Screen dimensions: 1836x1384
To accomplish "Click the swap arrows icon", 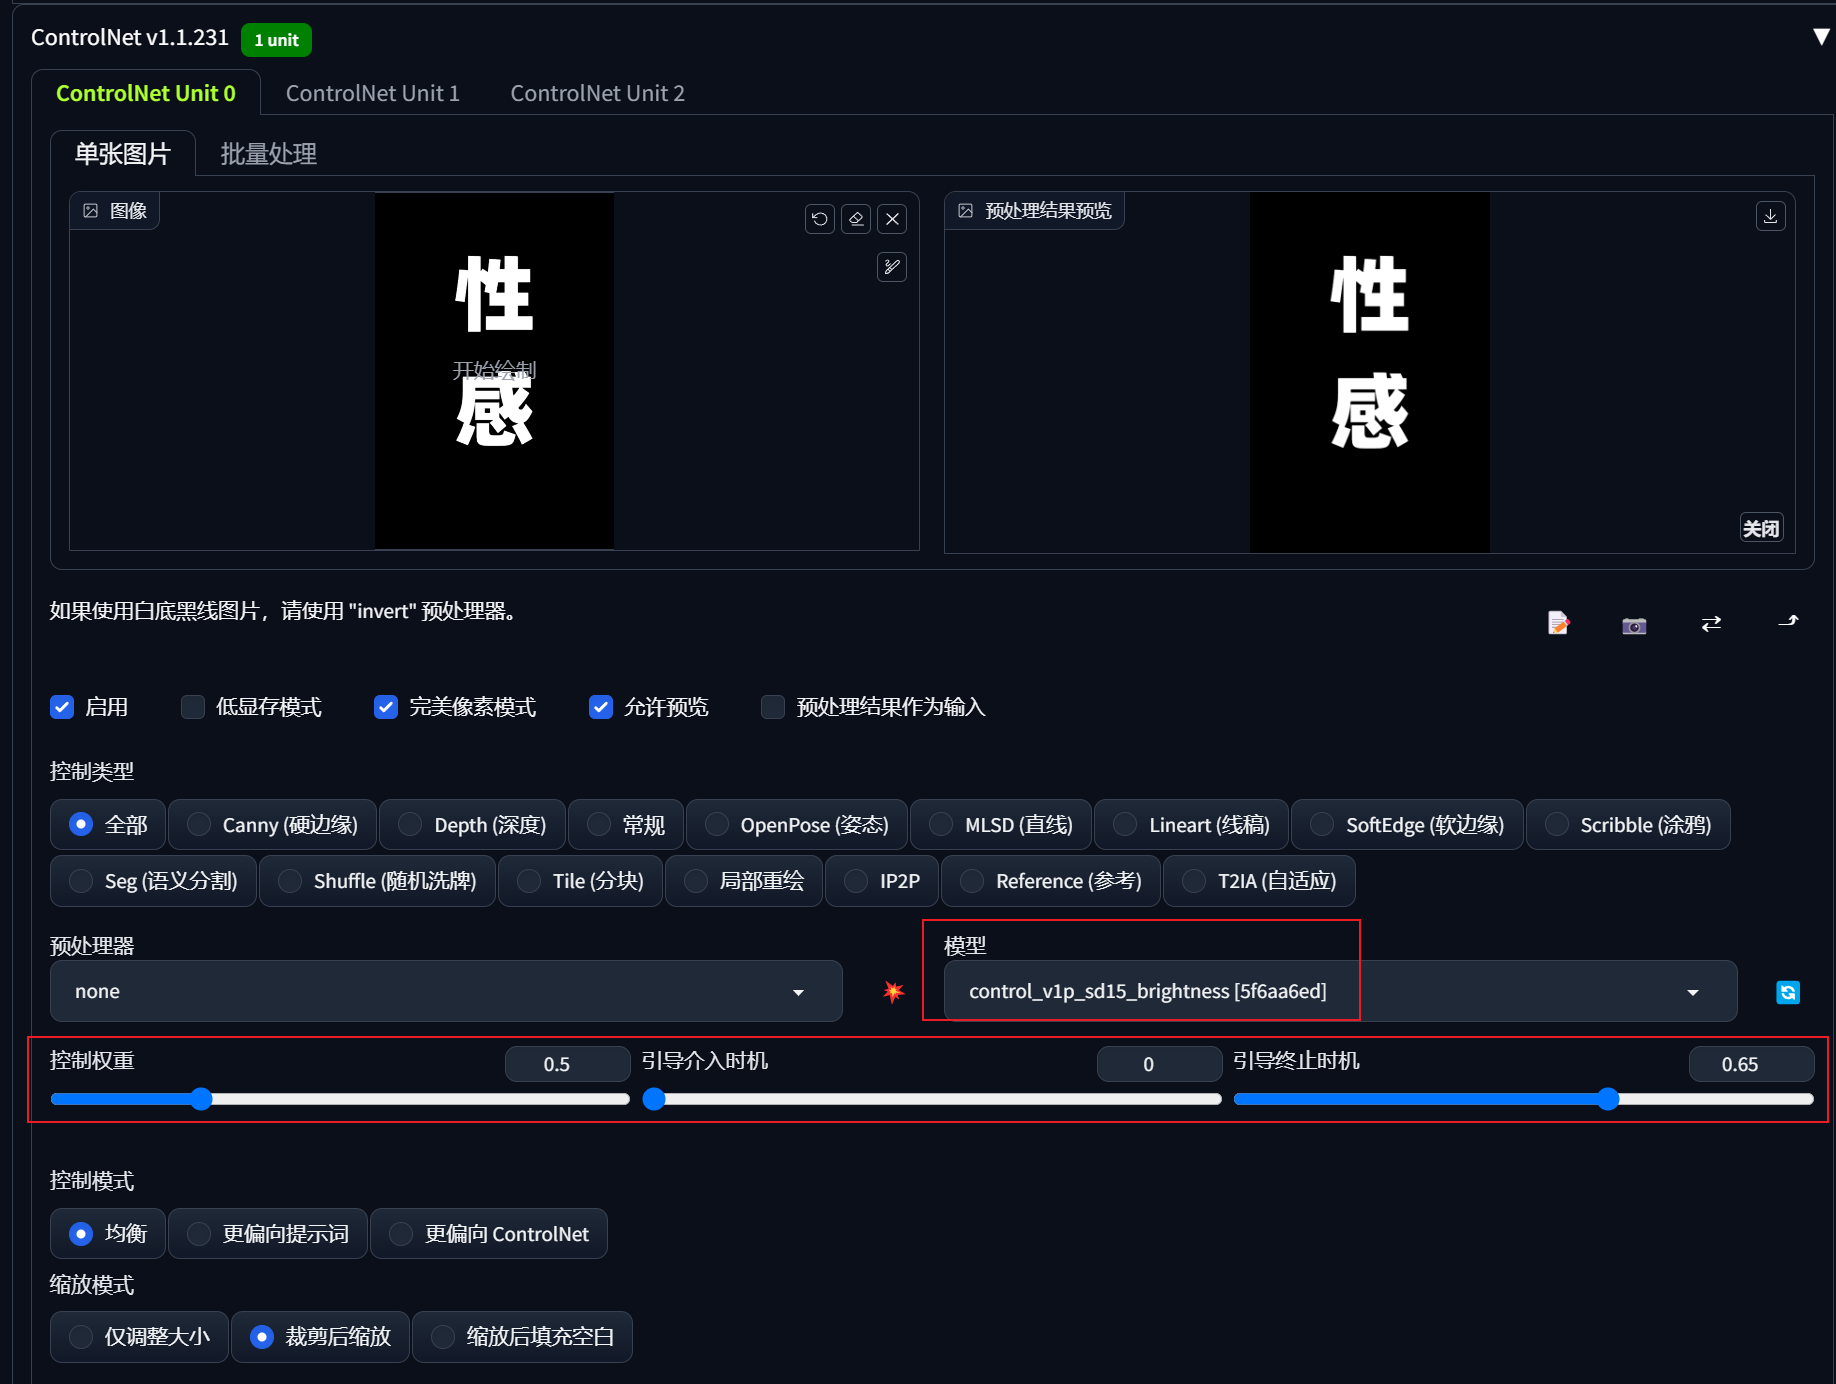I will click(x=1711, y=623).
